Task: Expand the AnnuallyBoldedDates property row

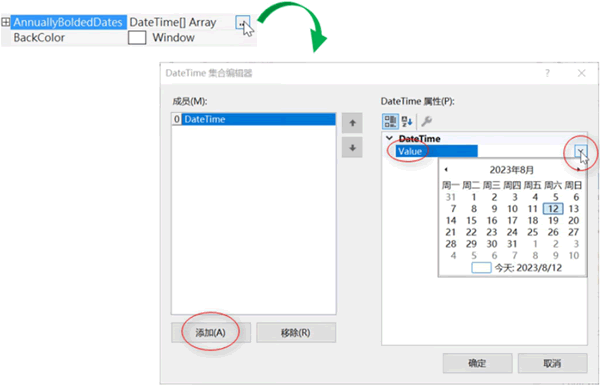Action: pos(5,22)
